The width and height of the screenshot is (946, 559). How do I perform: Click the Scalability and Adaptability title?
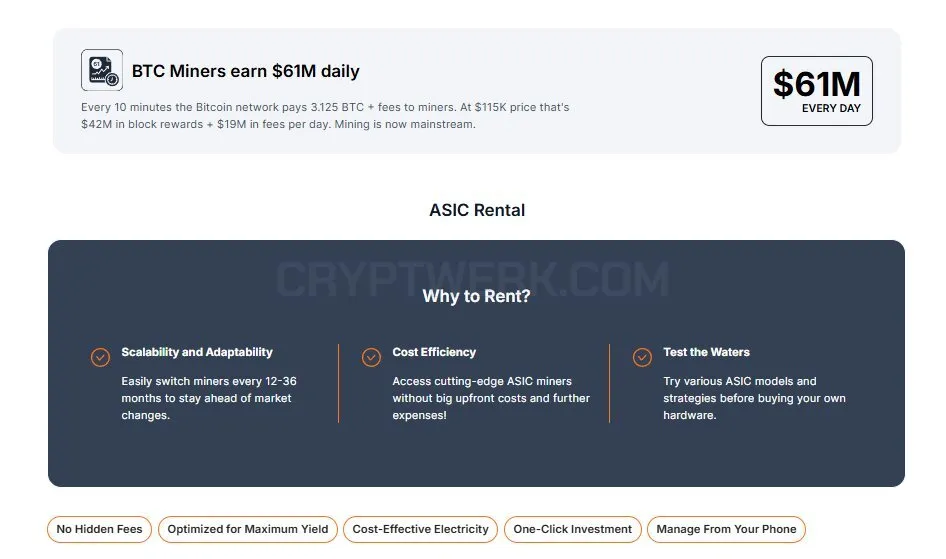197,352
